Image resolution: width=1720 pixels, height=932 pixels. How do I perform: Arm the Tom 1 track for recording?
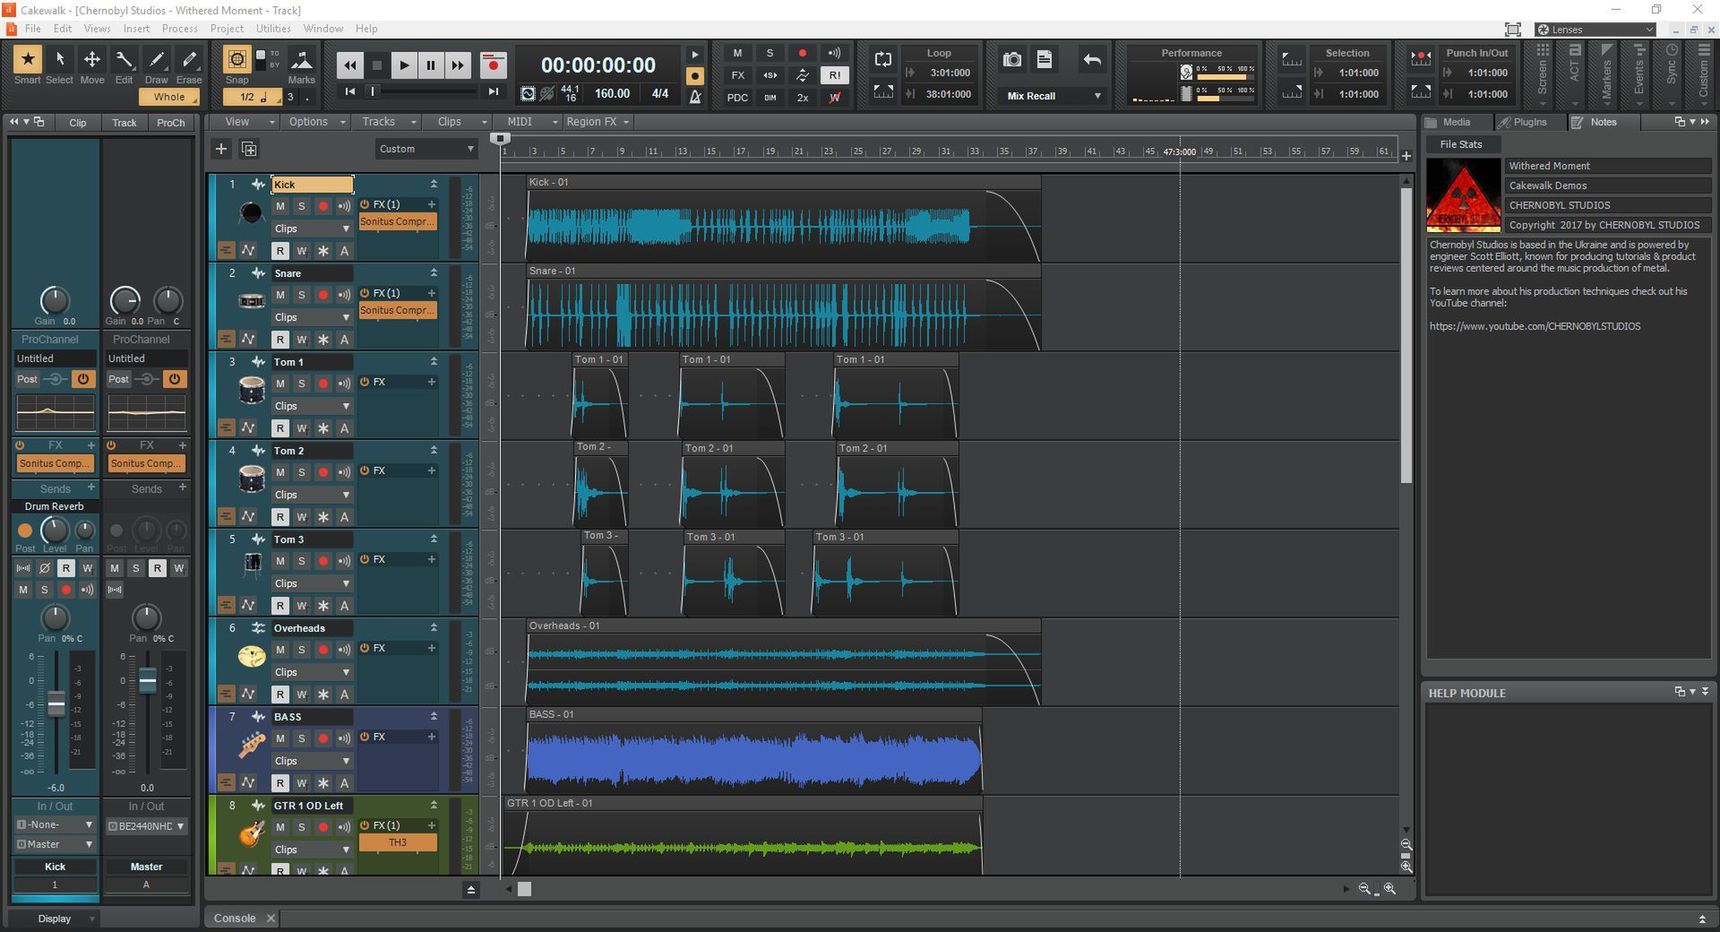click(323, 384)
